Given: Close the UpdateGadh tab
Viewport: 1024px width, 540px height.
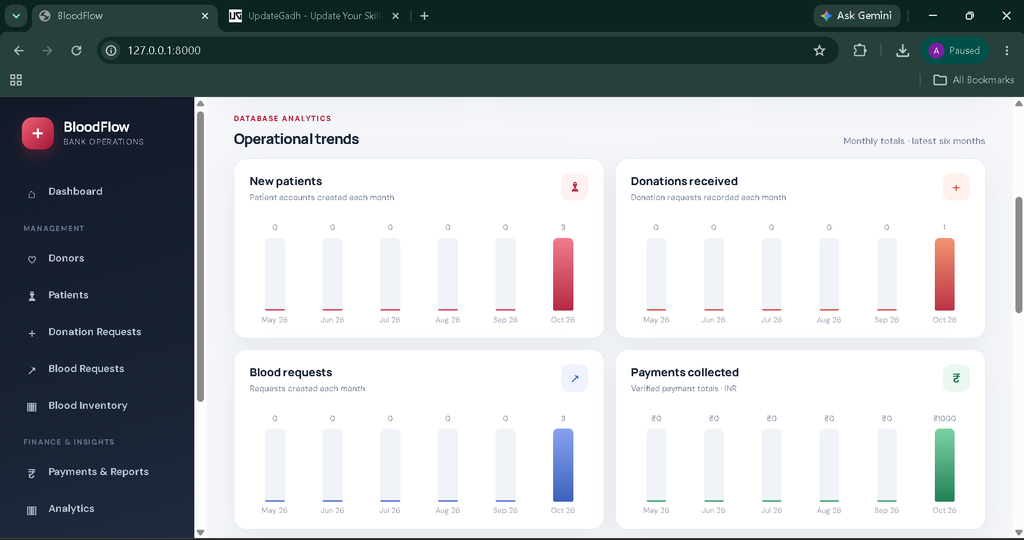Looking at the screenshot, I should pyautogui.click(x=395, y=16).
